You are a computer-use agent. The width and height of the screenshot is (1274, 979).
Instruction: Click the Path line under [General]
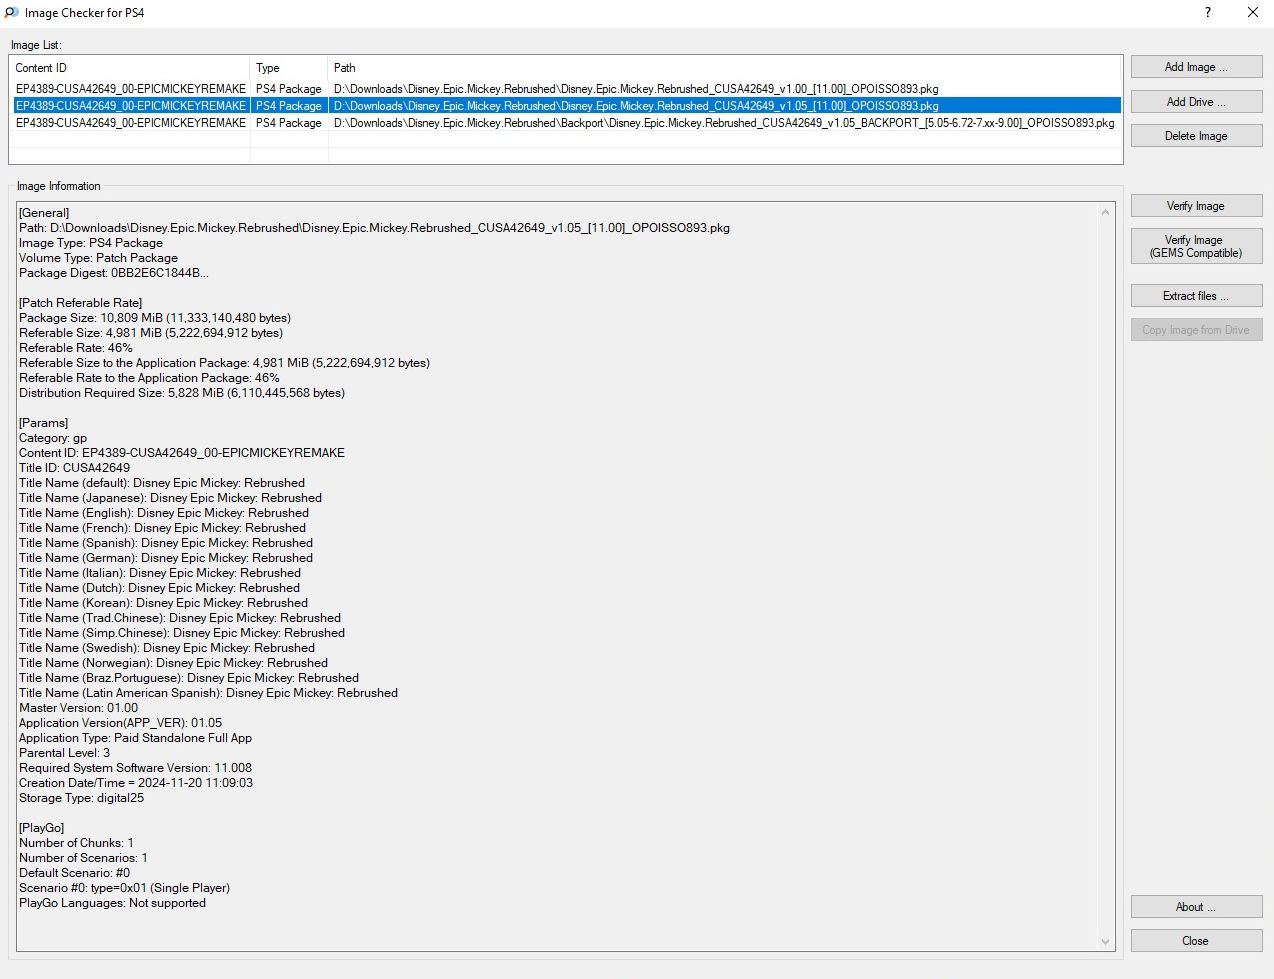[375, 228]
